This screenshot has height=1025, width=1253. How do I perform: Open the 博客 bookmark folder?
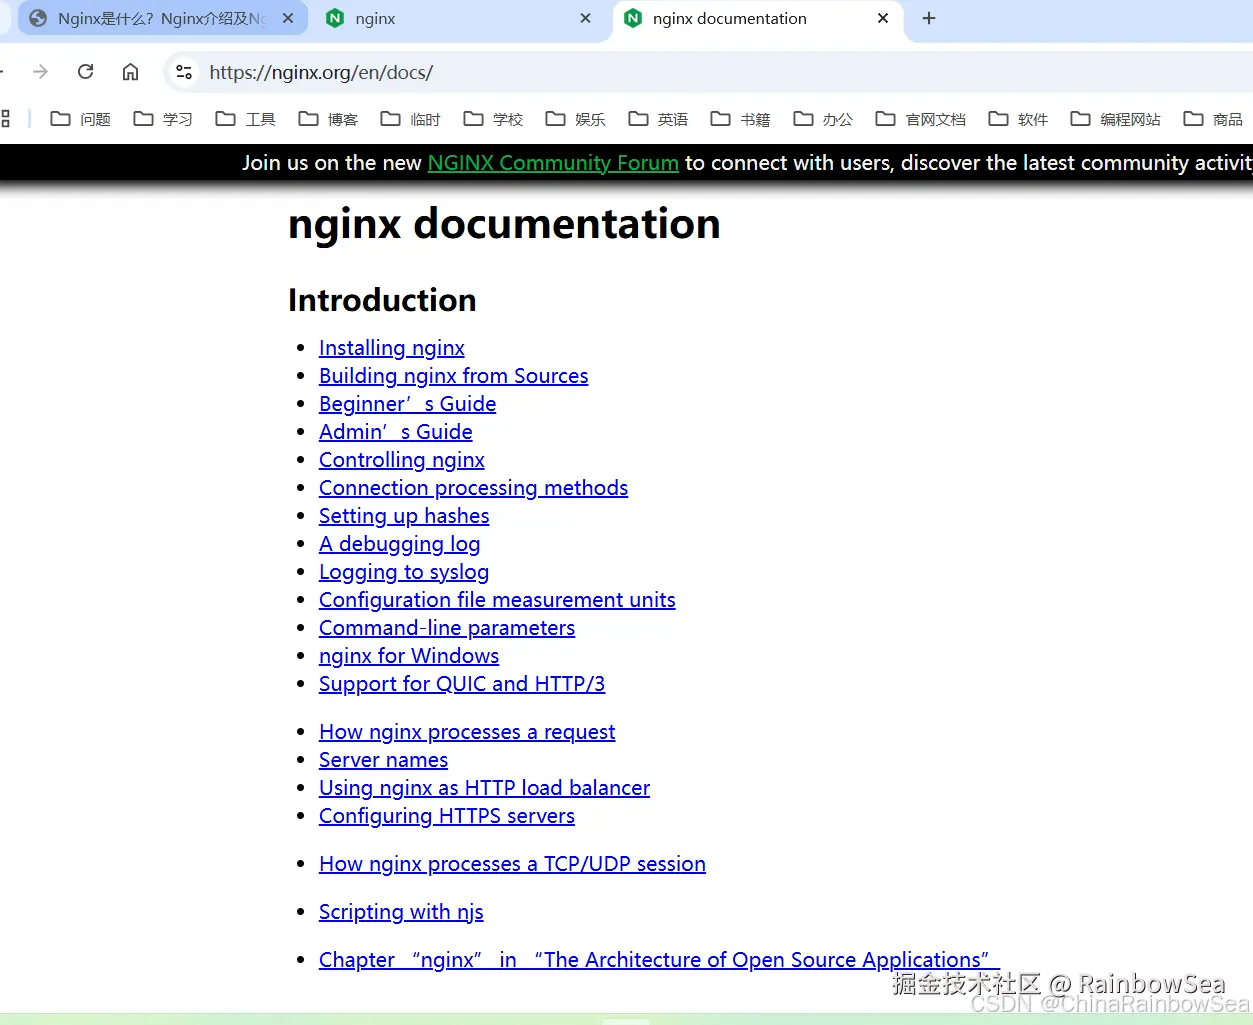coord(328,119)
